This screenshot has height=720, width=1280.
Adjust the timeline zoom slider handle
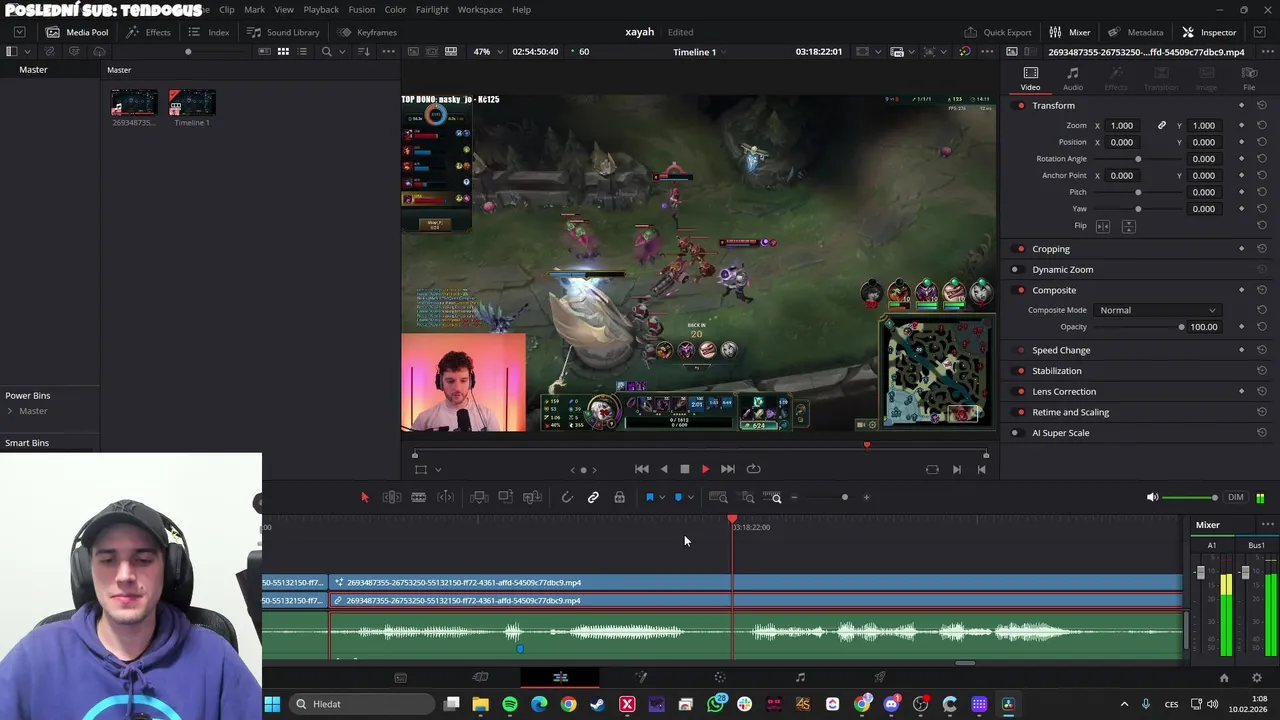(844, 497)
